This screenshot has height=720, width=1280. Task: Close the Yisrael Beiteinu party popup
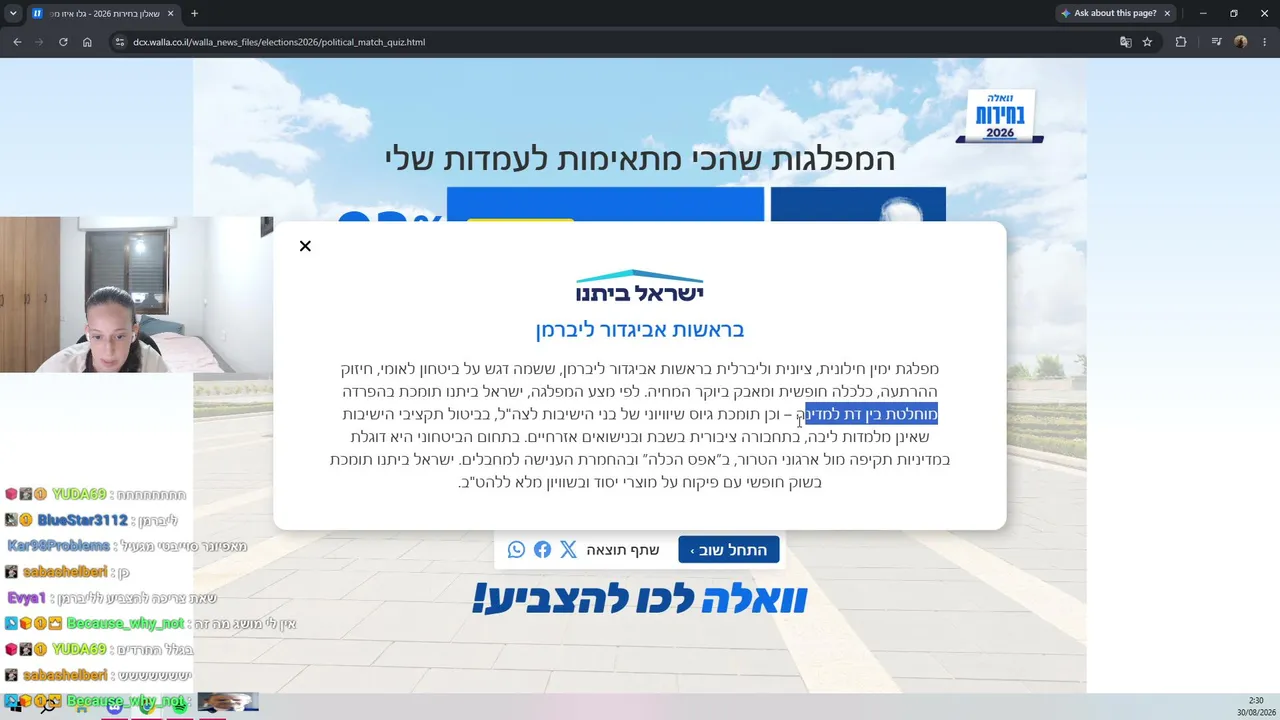pyautogui.click(x=305, y=246)
